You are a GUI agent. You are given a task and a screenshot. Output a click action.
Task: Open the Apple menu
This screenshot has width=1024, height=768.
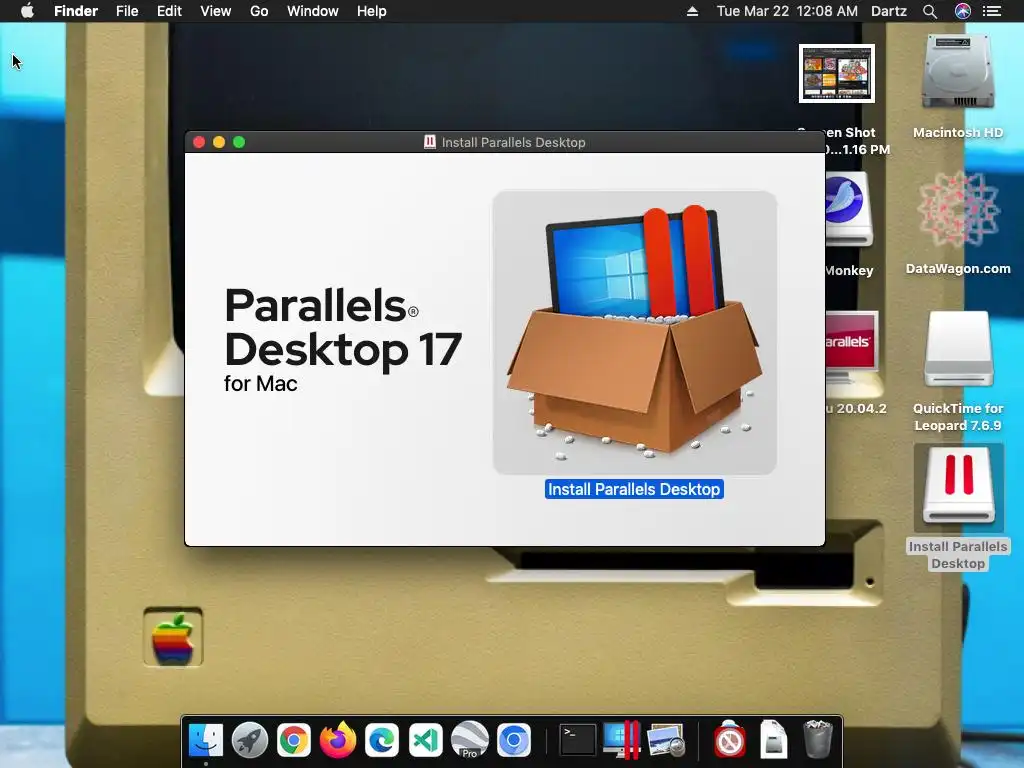(x=27, y=11)
